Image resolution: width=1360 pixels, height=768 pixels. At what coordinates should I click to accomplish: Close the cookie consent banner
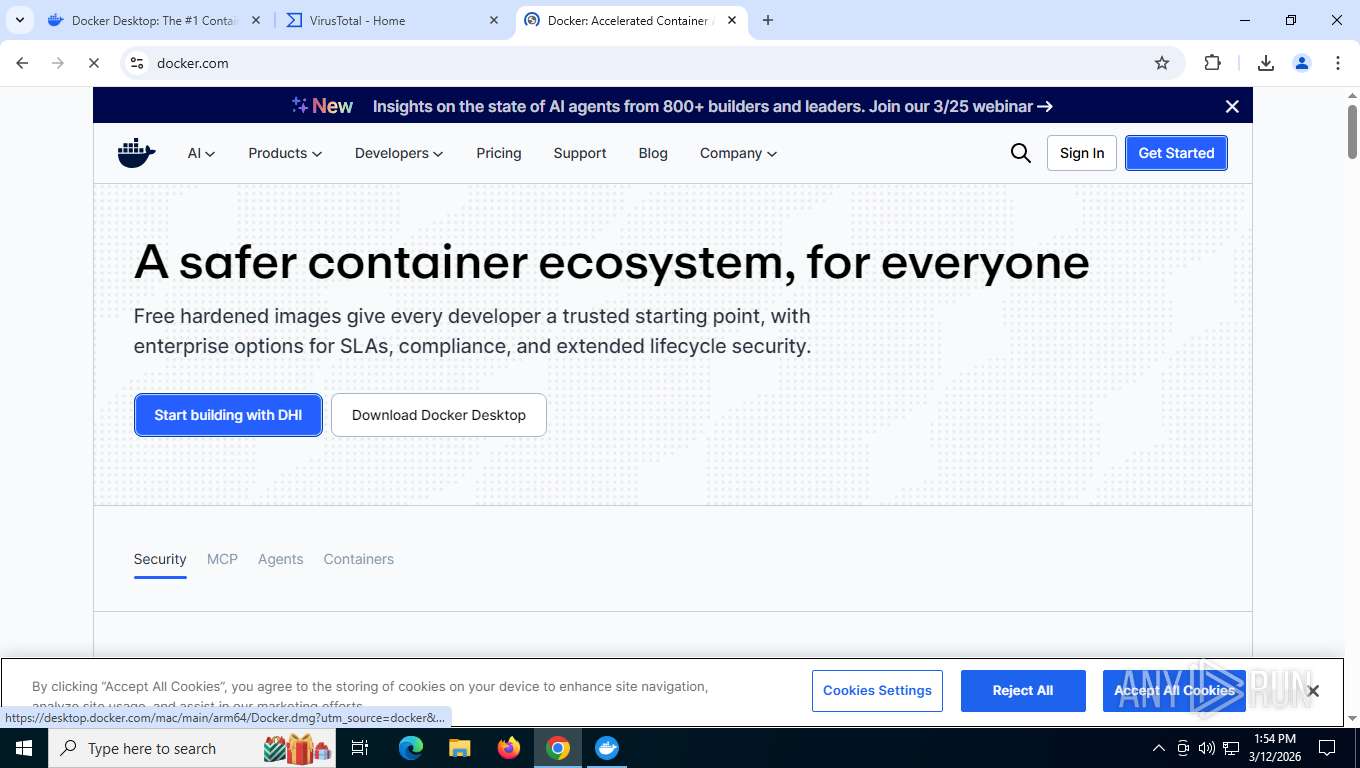click(1313, 691)
